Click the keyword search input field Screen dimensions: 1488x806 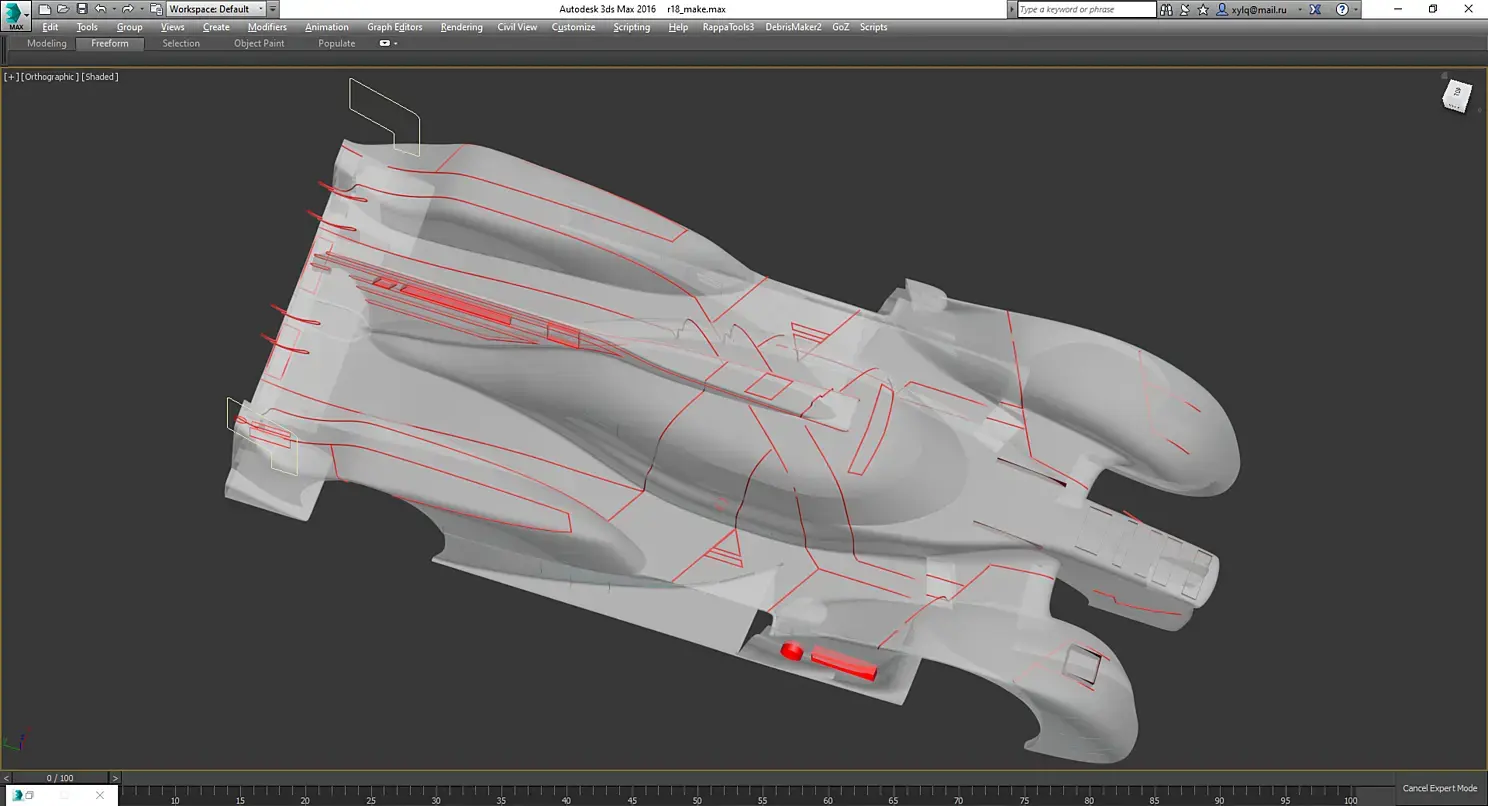1086,9
